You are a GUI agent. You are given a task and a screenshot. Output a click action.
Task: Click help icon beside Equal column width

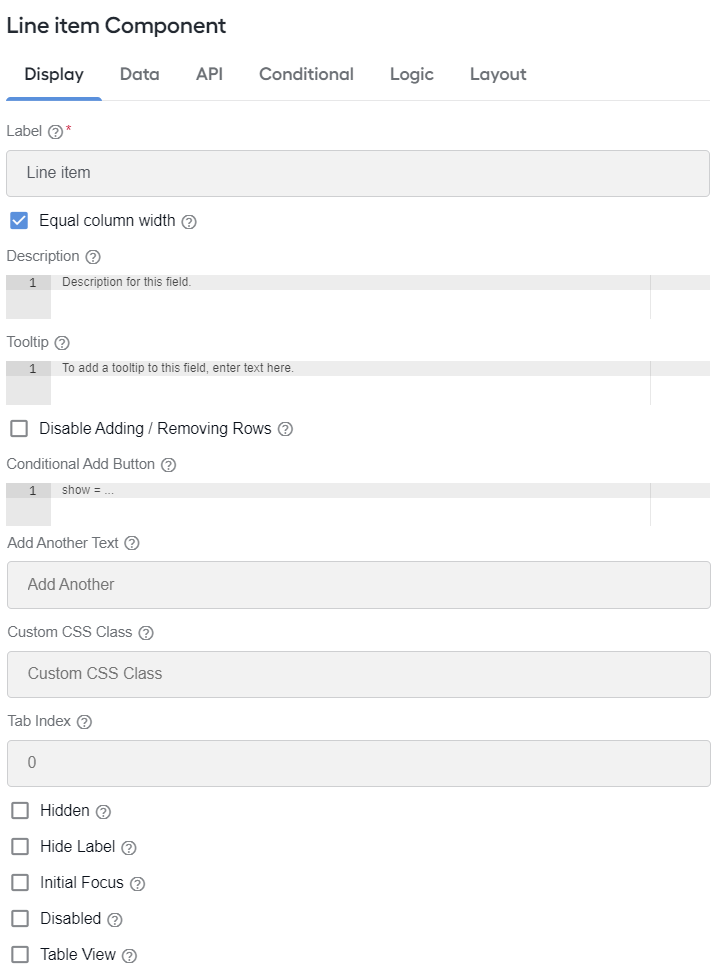click(189, 222)
